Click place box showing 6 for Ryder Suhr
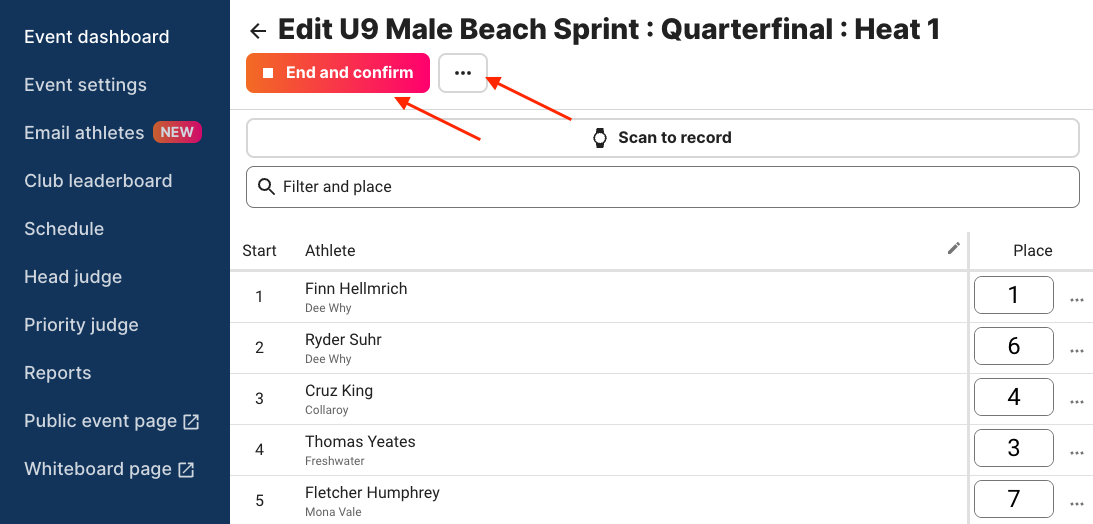 [1014, 346]
